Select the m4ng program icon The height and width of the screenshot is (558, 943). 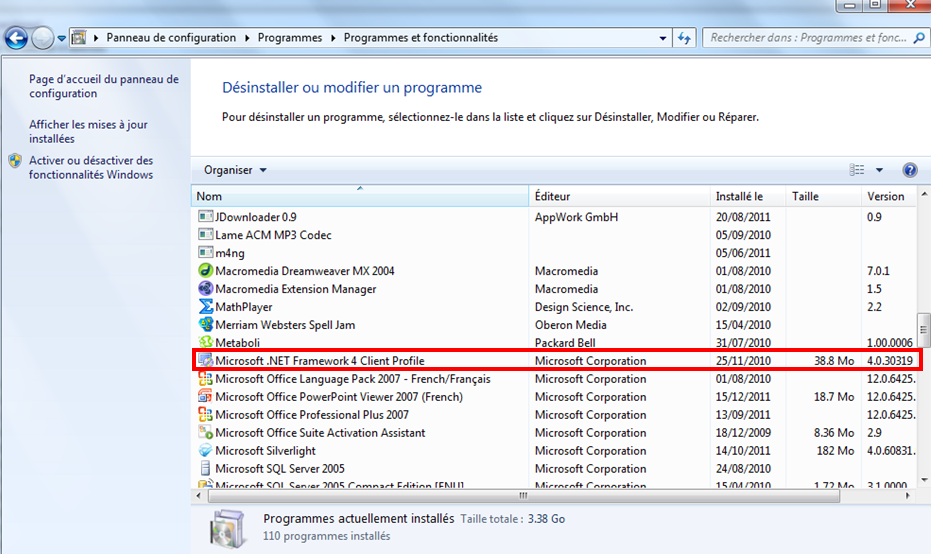206,253
